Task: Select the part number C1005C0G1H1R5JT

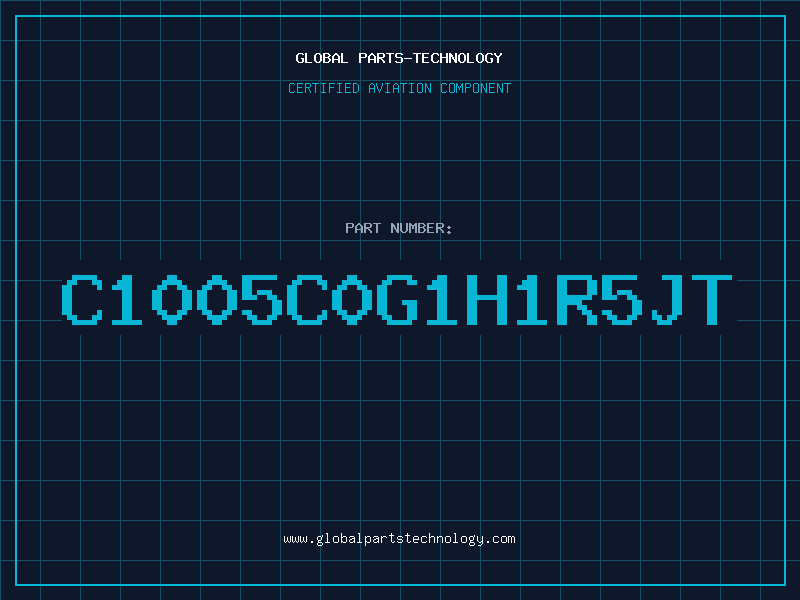Action: [x=397, y=299]
